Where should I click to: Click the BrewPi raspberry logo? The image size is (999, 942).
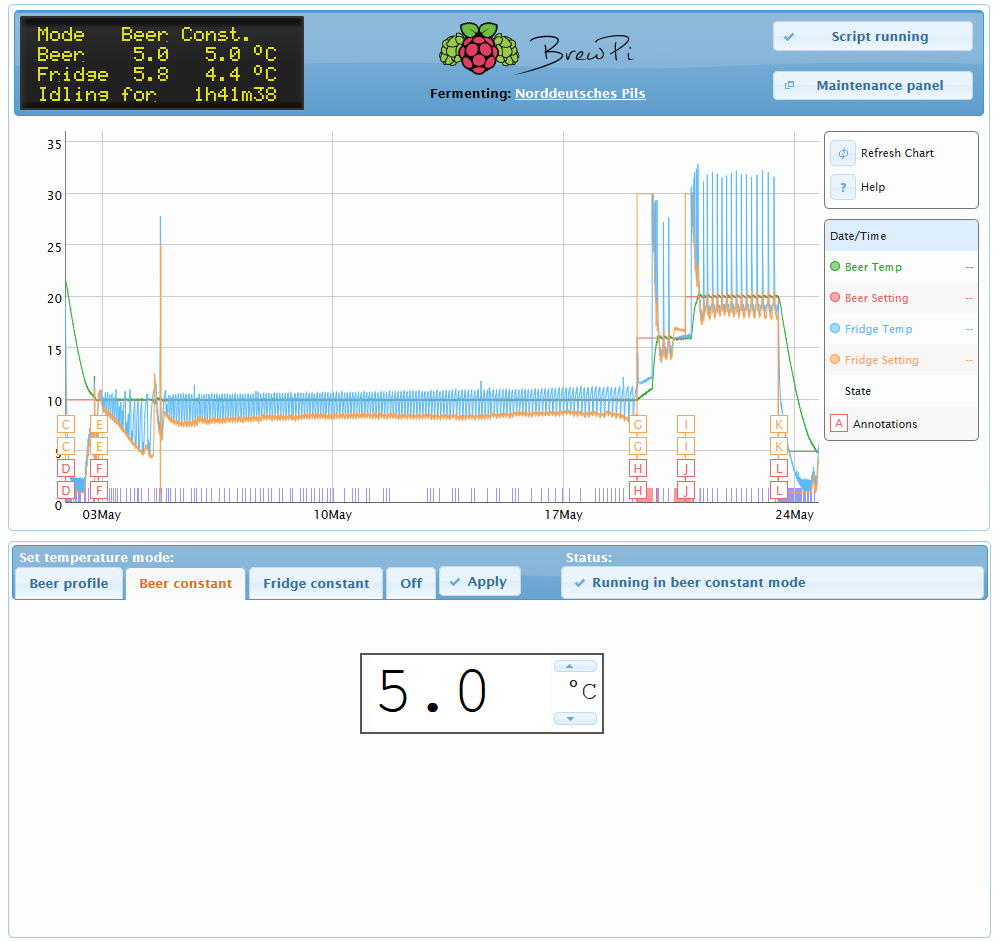point(480,49)
